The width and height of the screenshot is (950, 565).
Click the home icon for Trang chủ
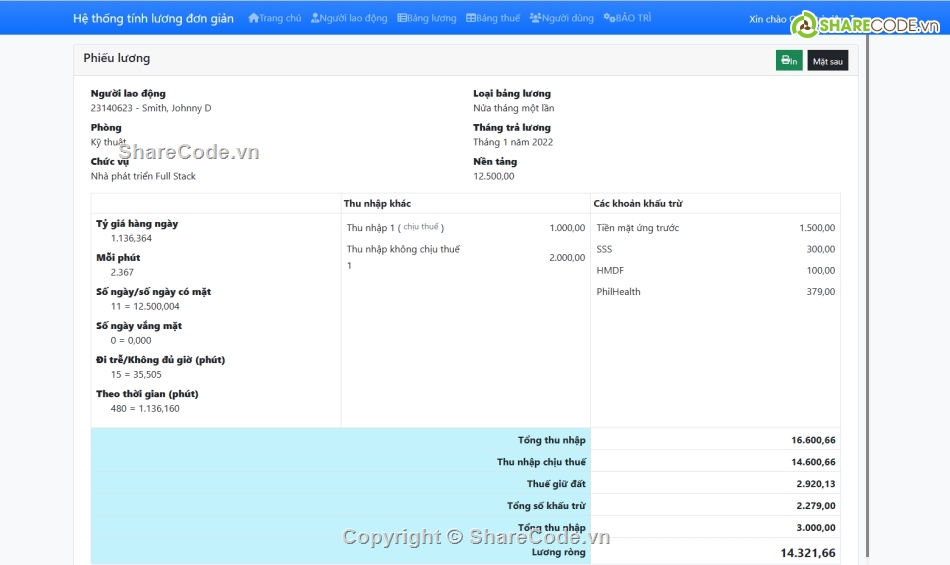tap(254, 18)
